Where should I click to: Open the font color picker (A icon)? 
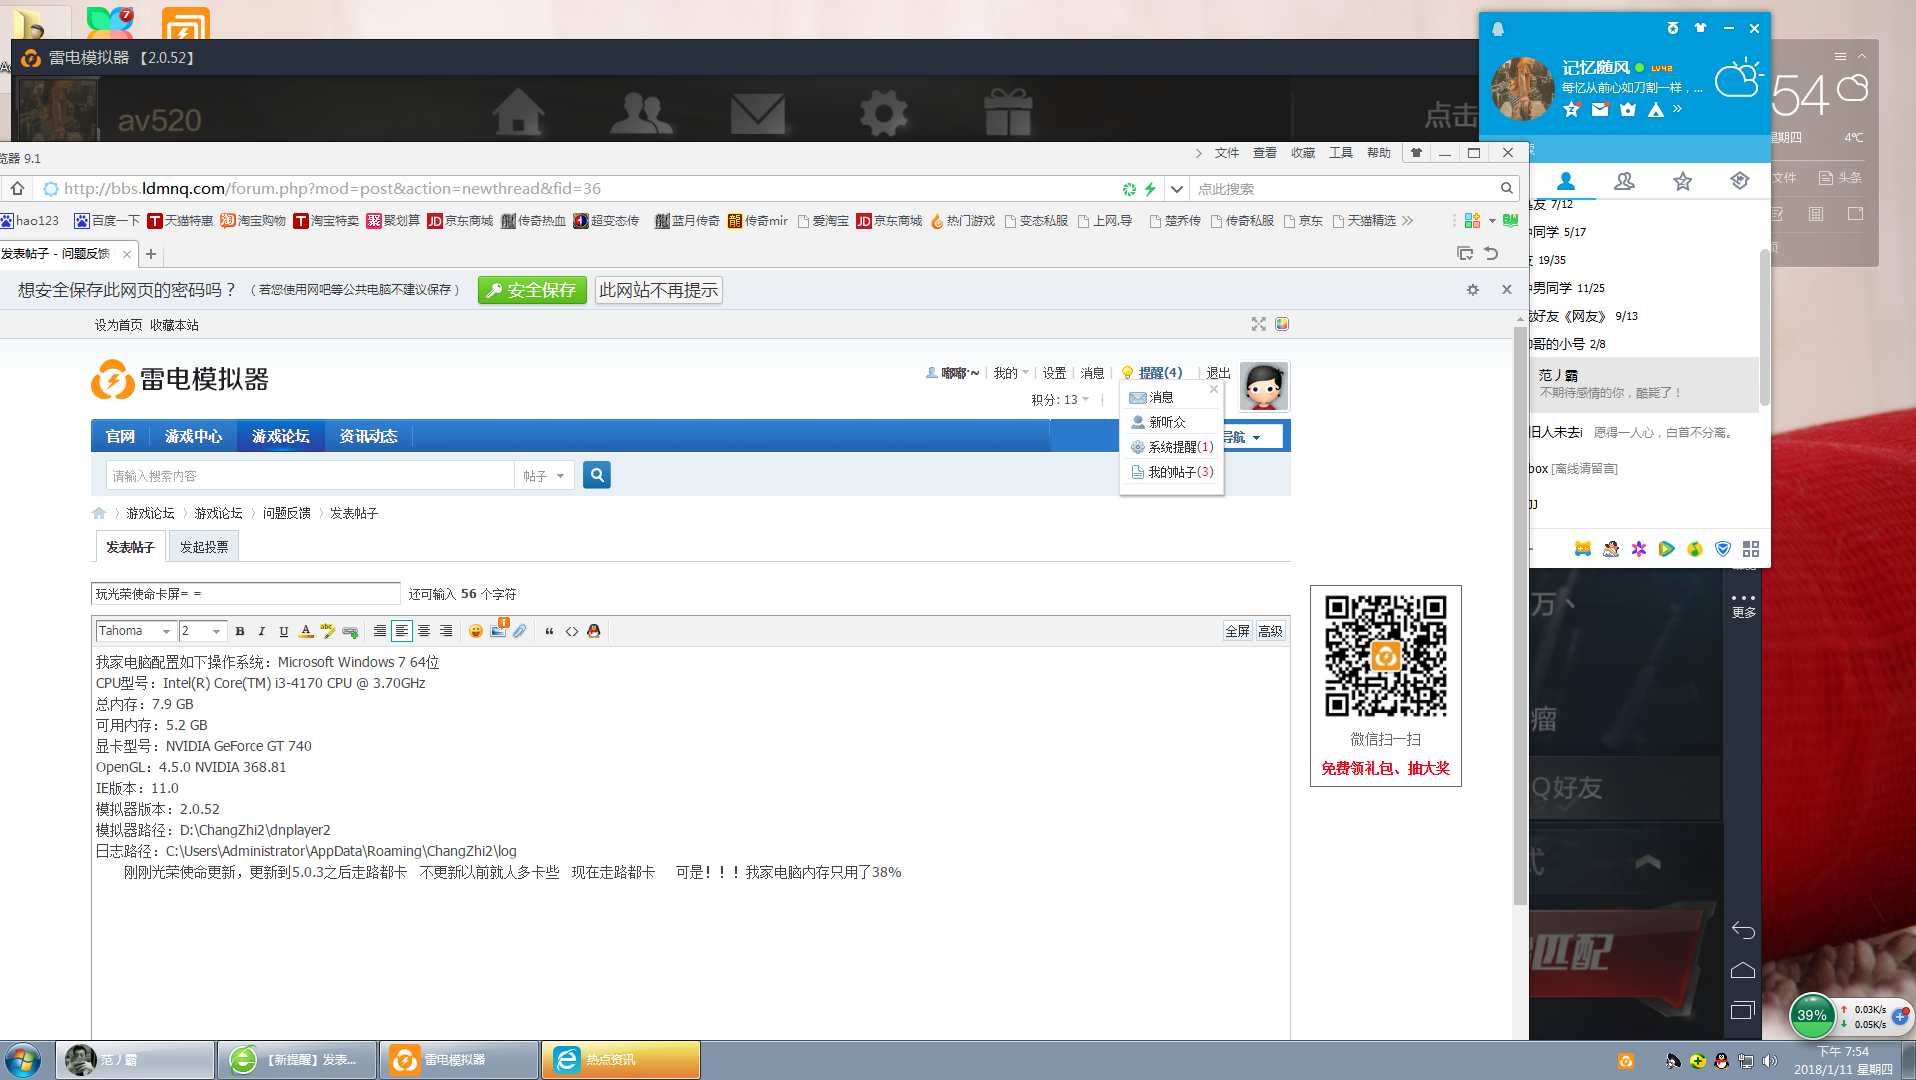tap(307, 631)
